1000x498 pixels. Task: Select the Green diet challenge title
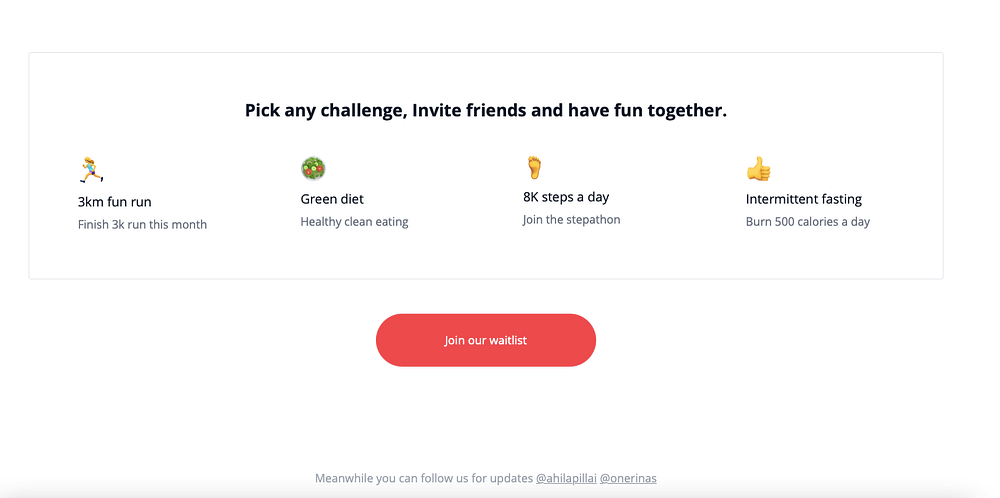(332, 199)
